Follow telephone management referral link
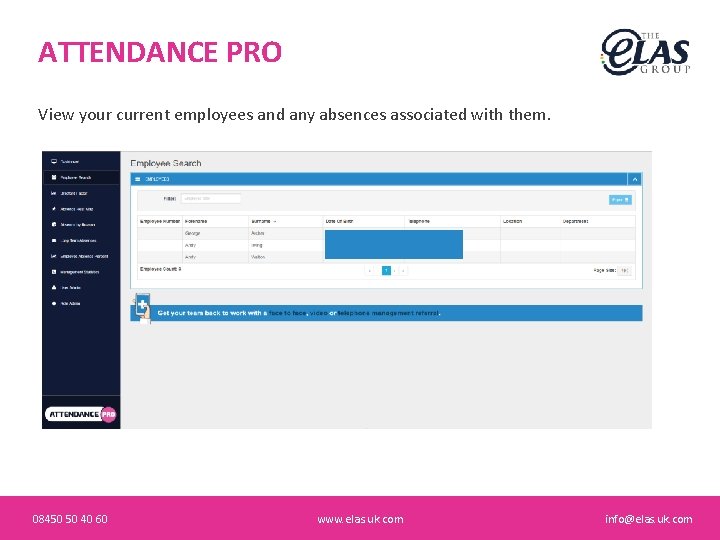This screenshot has width=720, height=540. pyautogui.click(x=388, y=313)
